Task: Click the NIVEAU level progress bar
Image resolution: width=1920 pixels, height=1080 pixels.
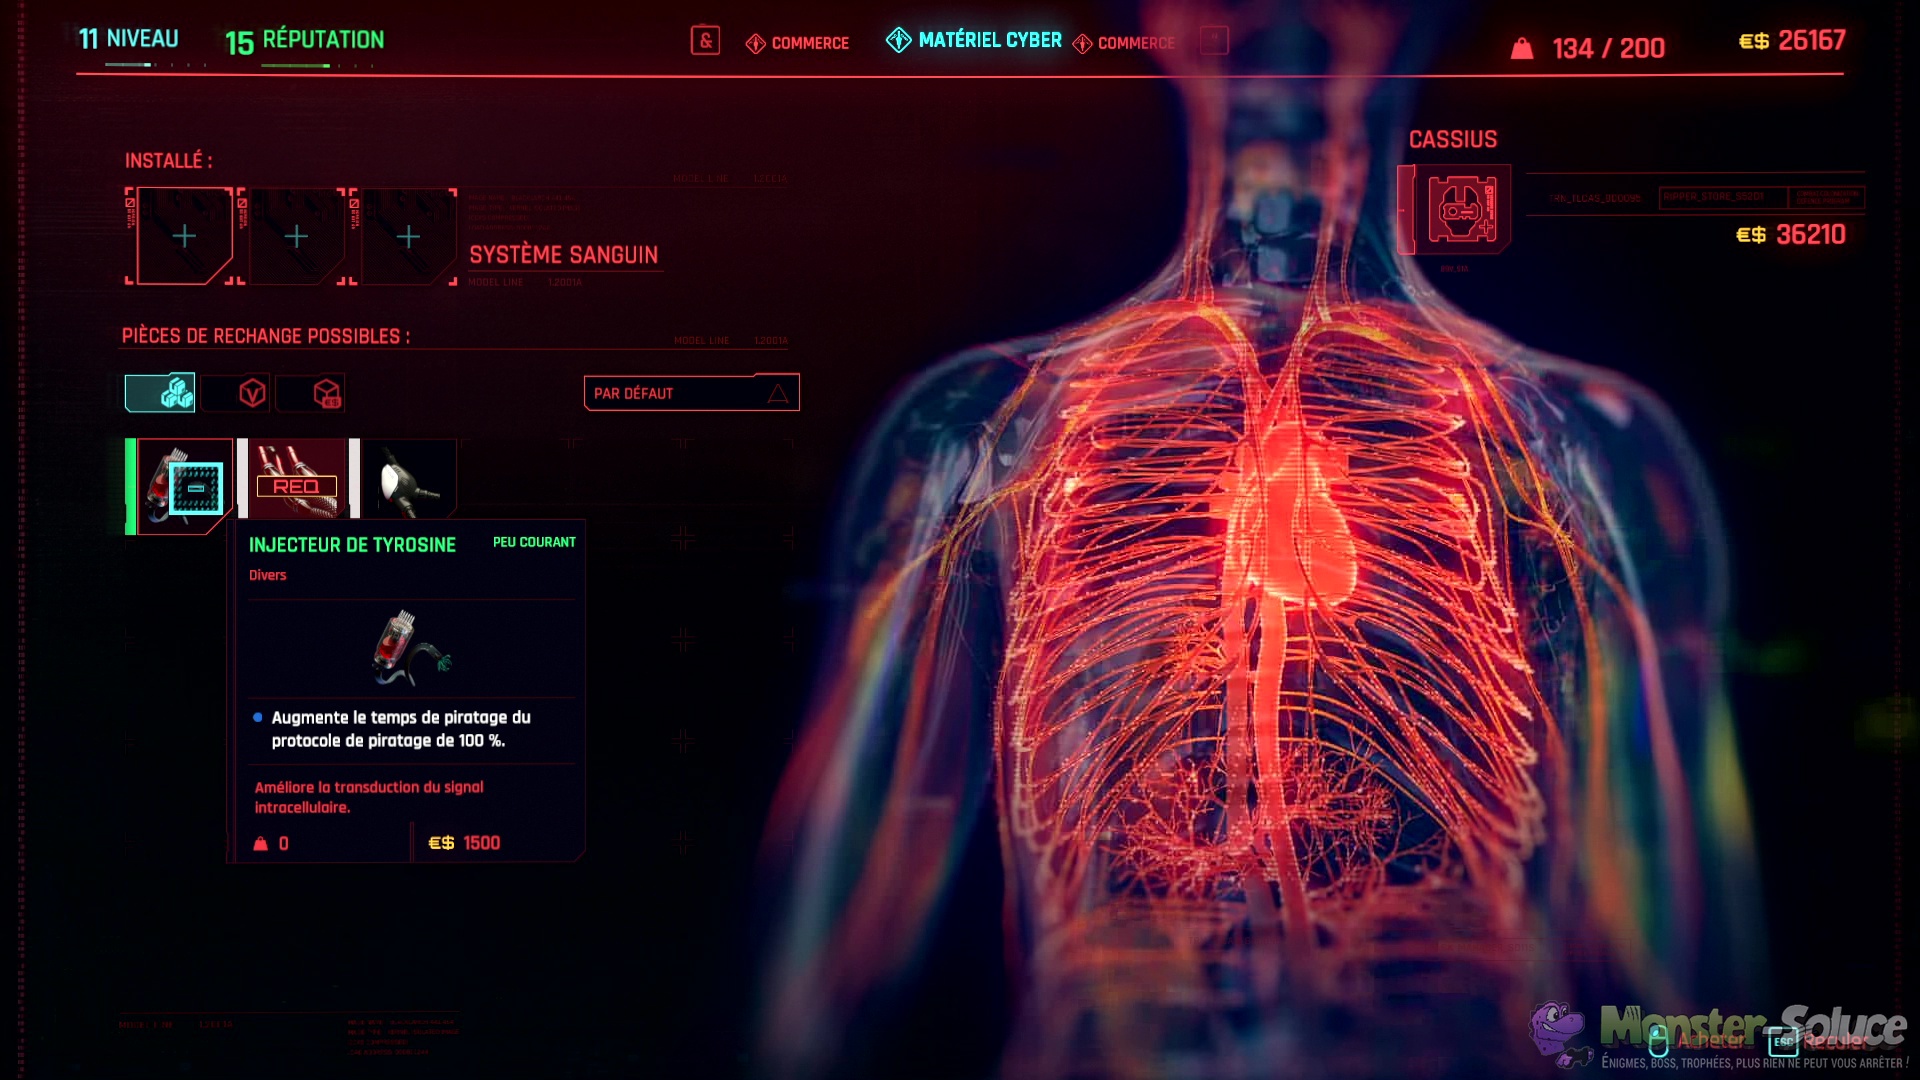Action: tap(157, 65)
